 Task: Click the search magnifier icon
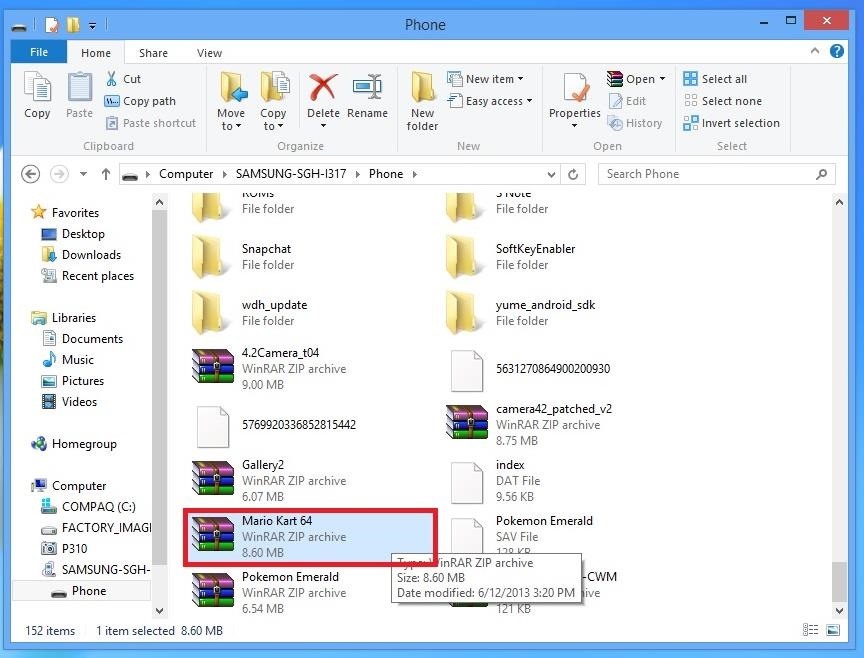coord(821,174)
